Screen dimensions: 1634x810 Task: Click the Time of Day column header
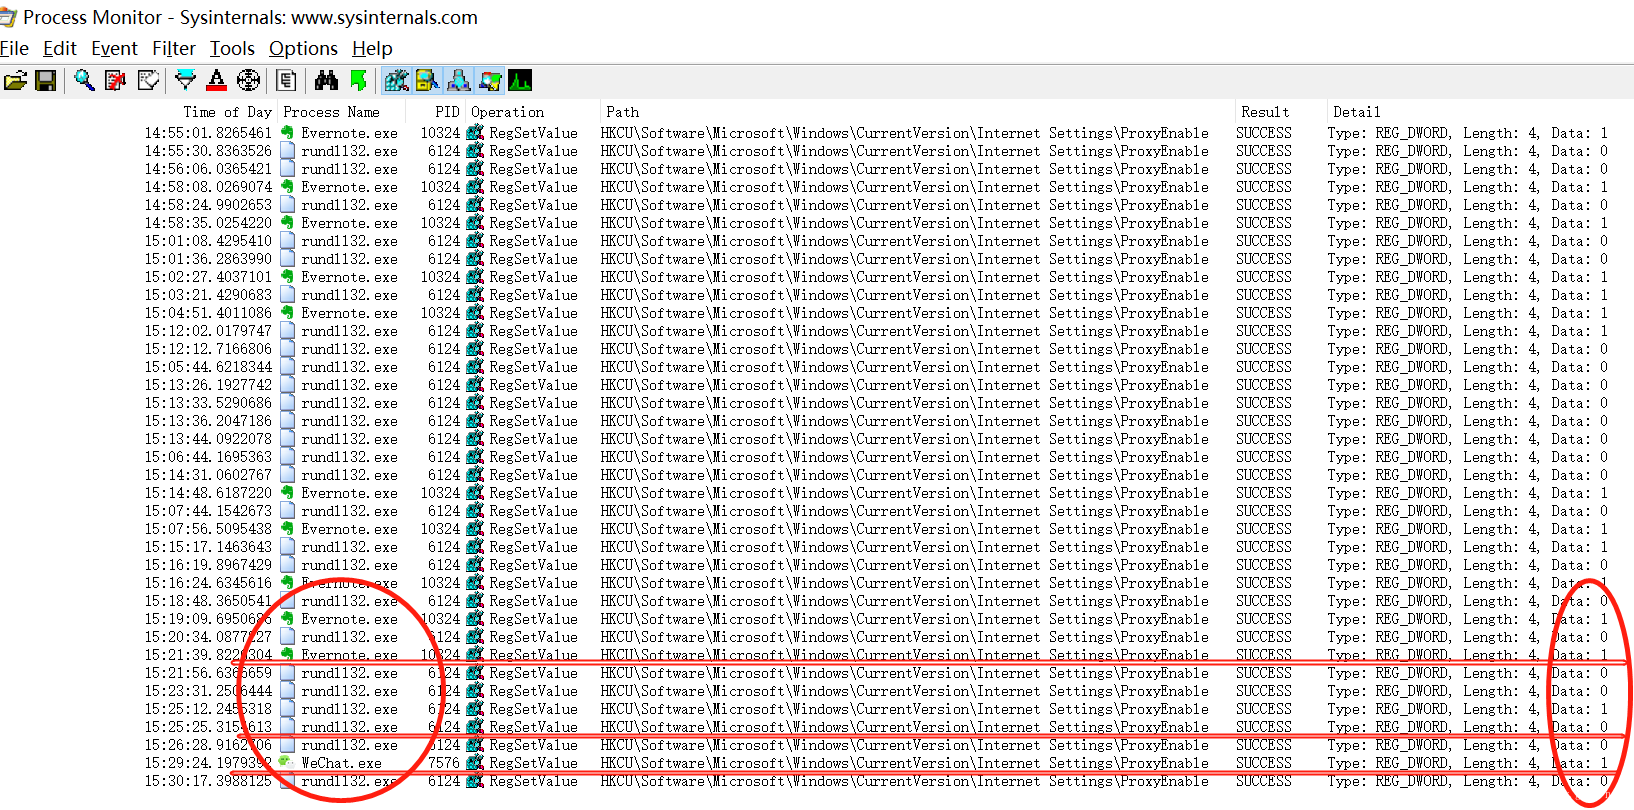227,112
